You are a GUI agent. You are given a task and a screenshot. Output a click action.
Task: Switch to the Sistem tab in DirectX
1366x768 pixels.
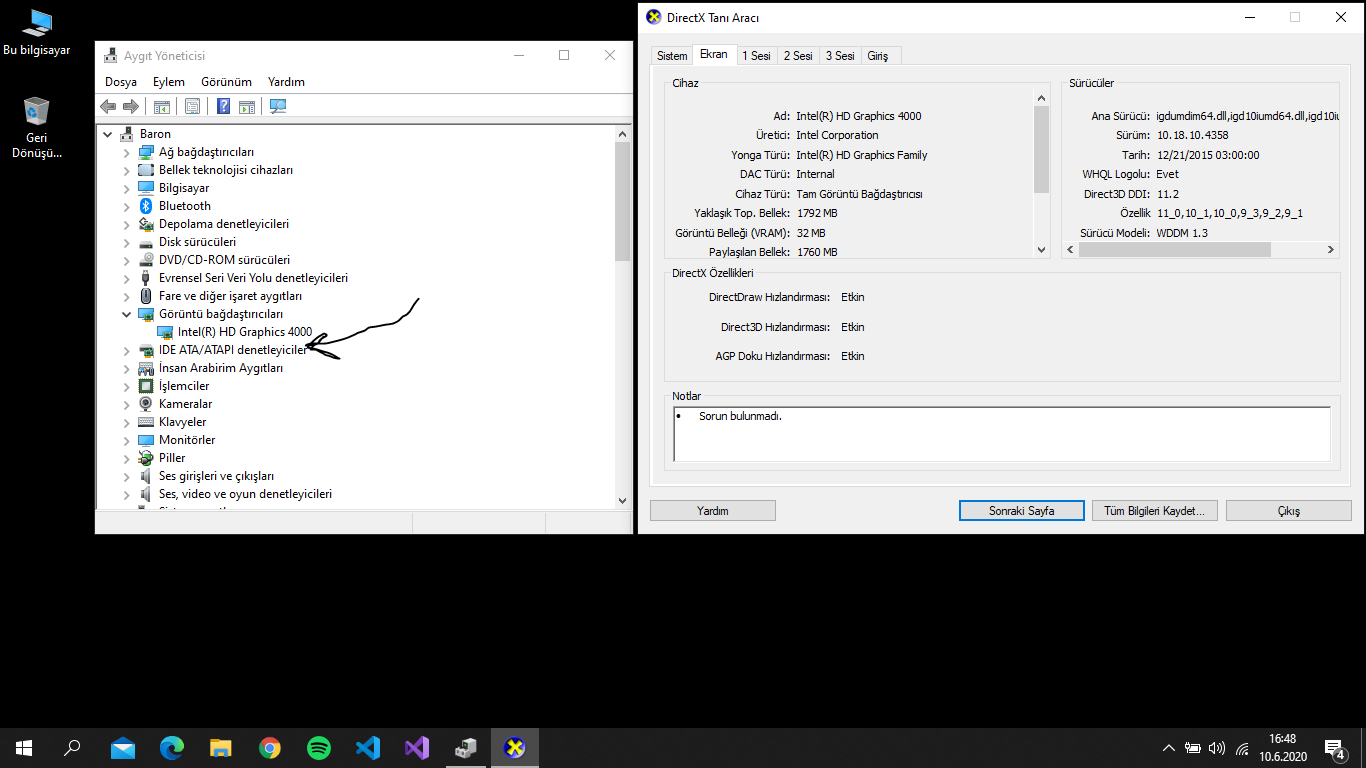point(672,56)
